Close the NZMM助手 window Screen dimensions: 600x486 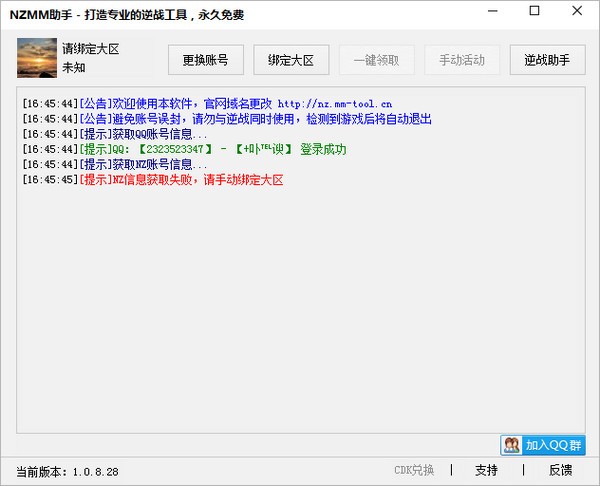[x=577, y=11]
